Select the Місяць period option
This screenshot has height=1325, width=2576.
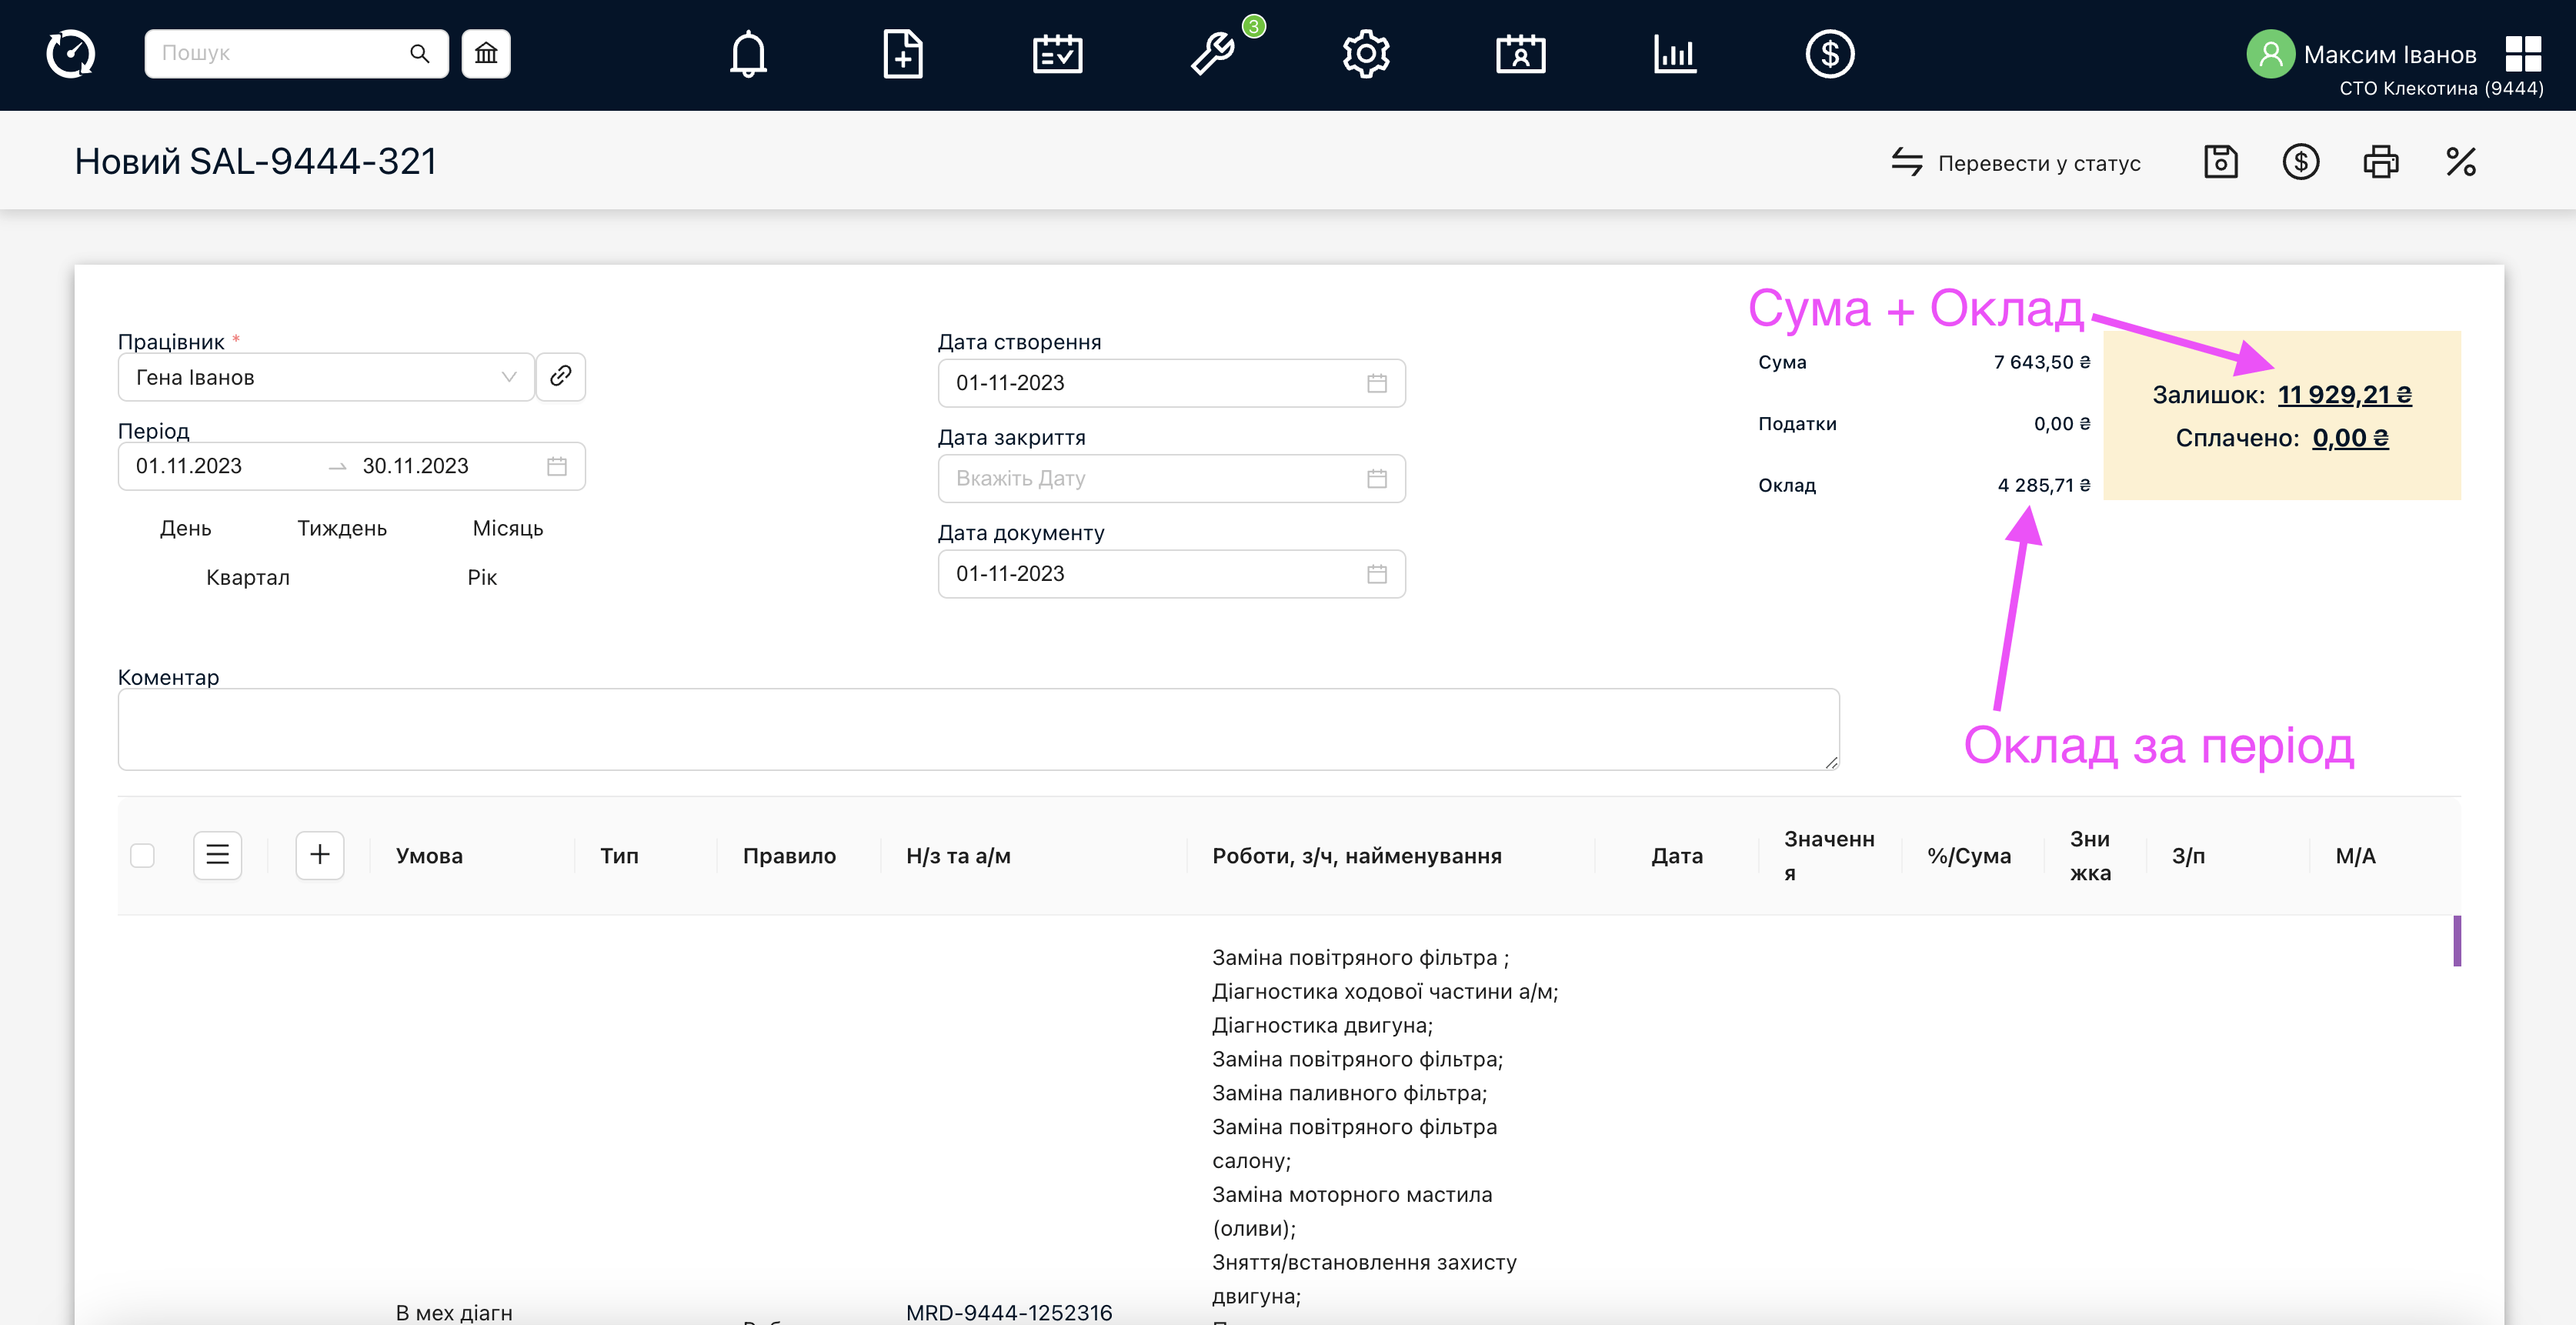coord(507,528)
